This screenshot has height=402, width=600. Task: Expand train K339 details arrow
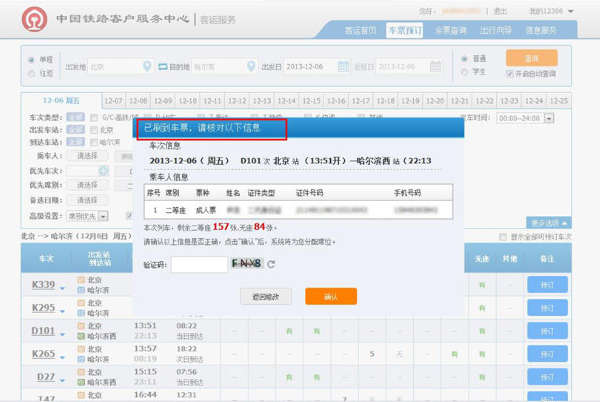coord(60,288)
